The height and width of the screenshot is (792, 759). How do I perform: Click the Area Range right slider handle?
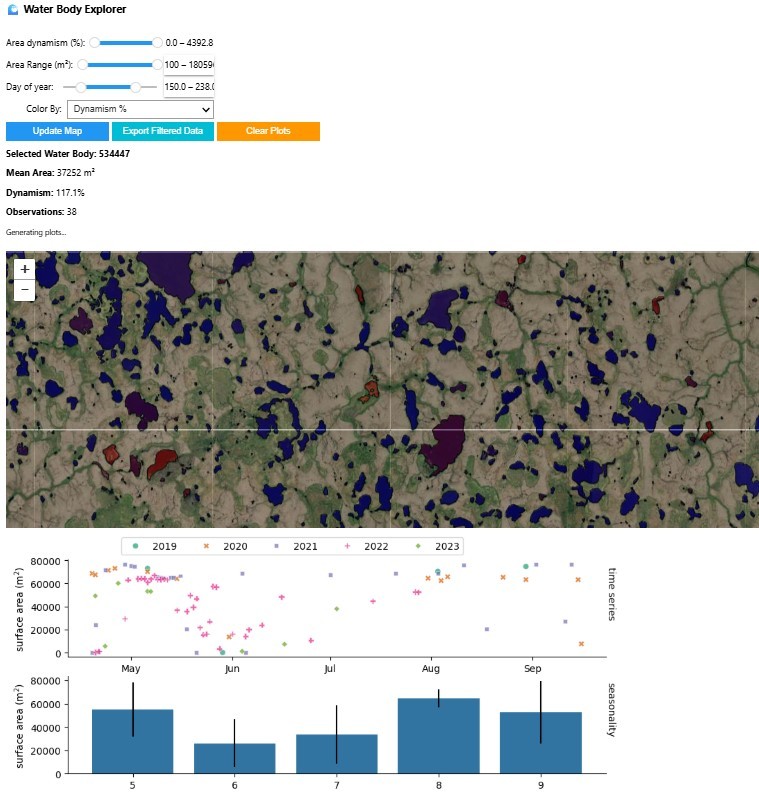tap(157, 65)
